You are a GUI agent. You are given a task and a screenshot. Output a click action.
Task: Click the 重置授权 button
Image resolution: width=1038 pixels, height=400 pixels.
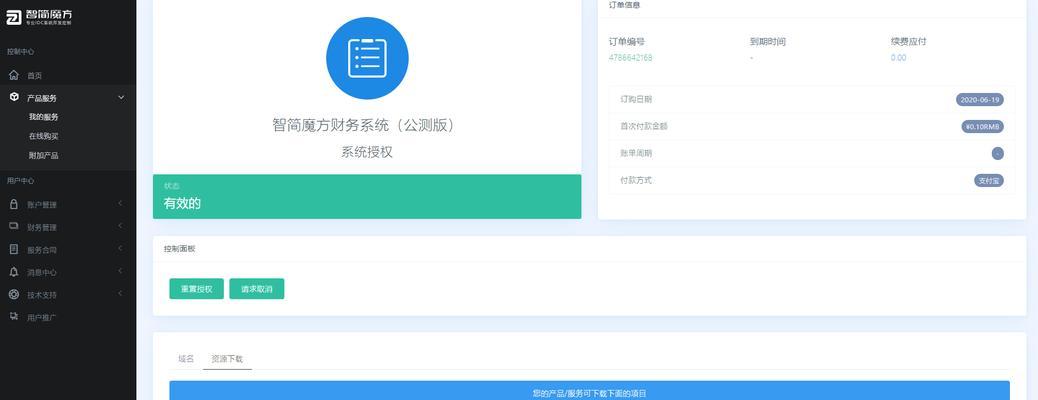[197, 289]
